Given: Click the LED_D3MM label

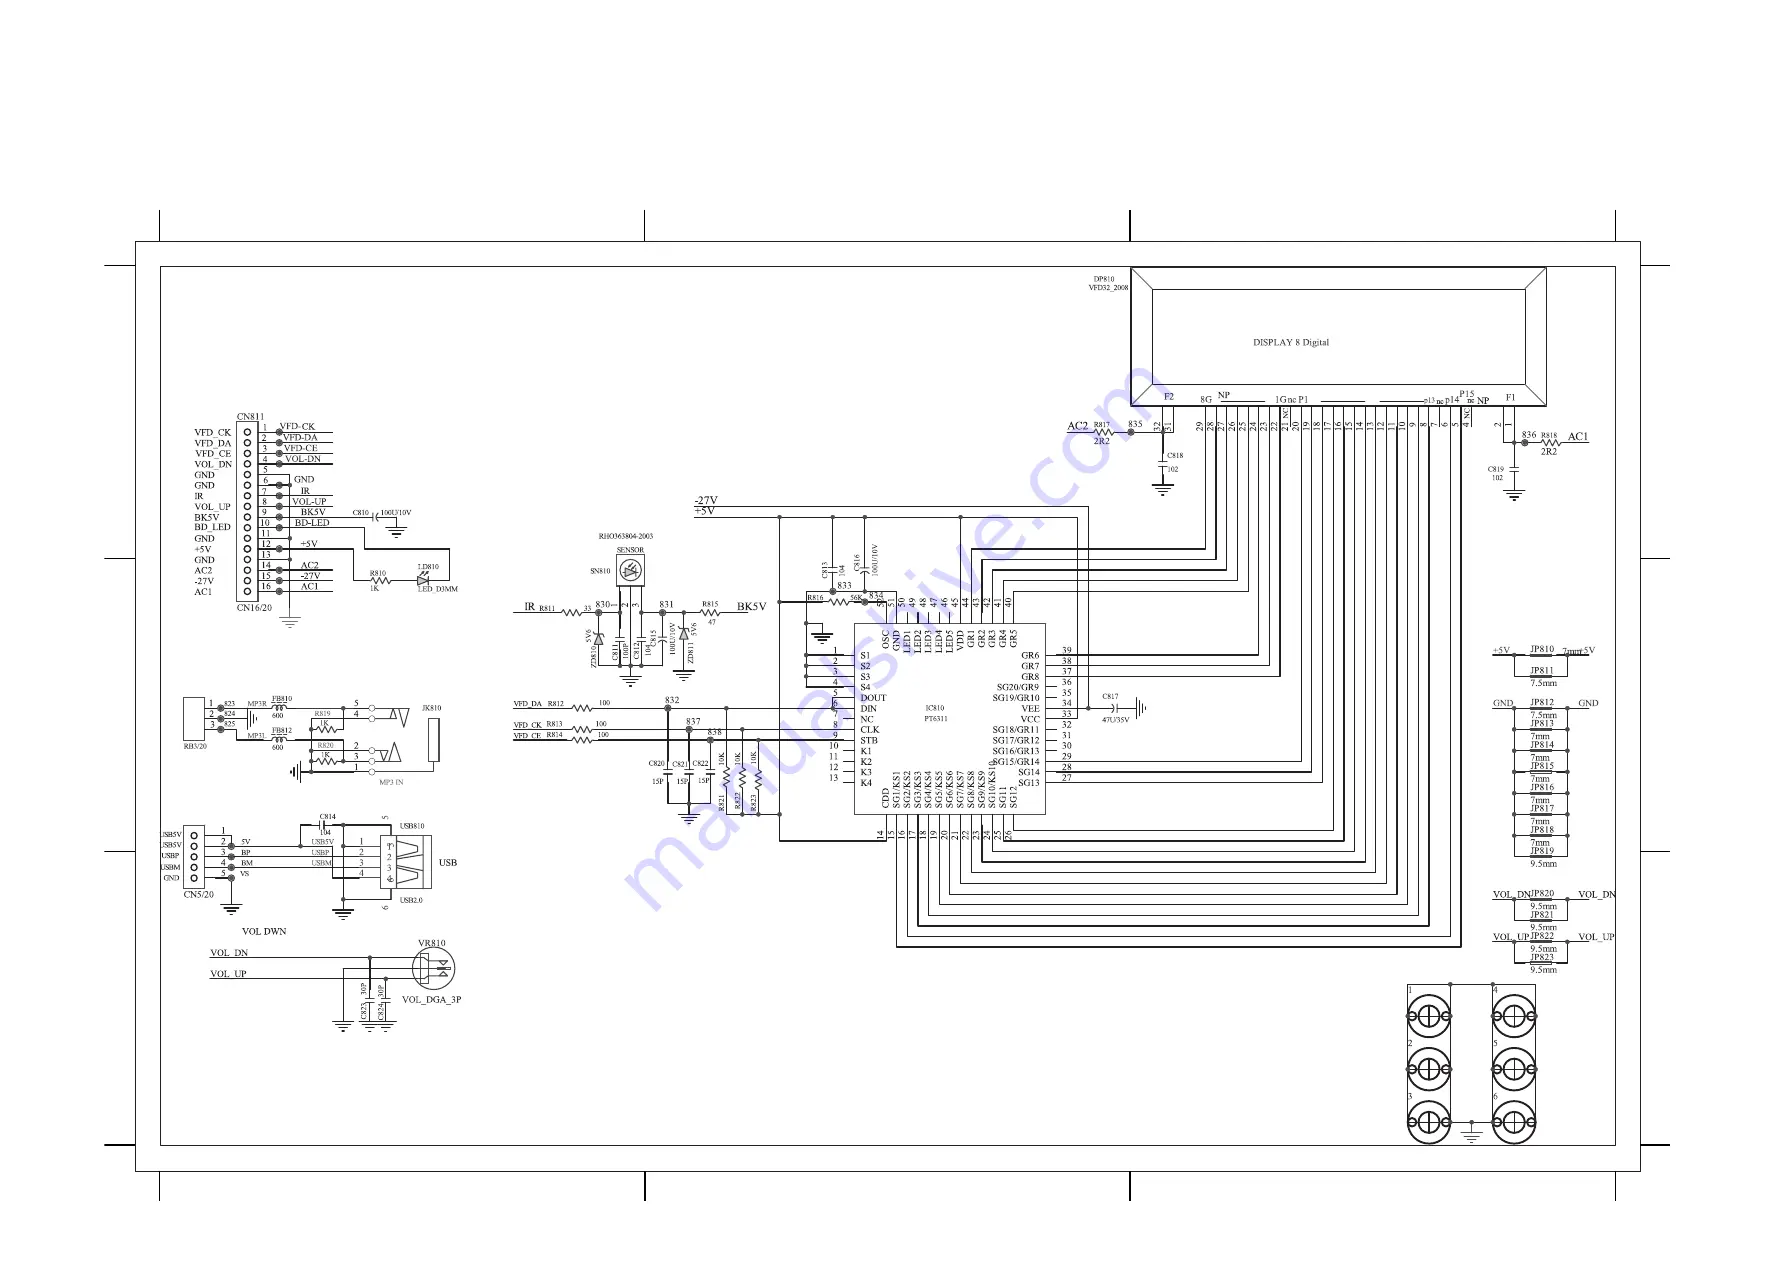Looking at the screenshot, I should [x=437, y=589].
